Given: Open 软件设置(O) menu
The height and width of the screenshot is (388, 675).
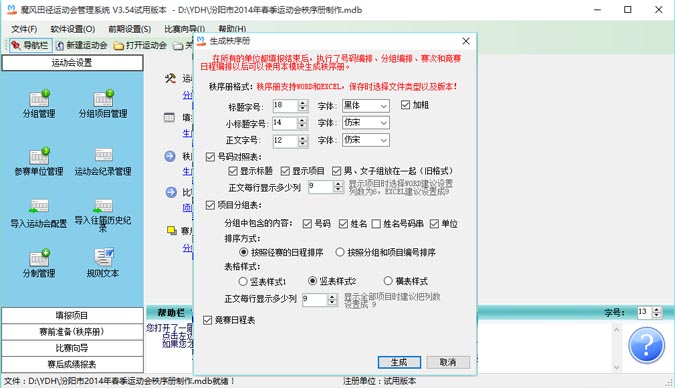Looking at the screenshot, I should coord(73,29).
